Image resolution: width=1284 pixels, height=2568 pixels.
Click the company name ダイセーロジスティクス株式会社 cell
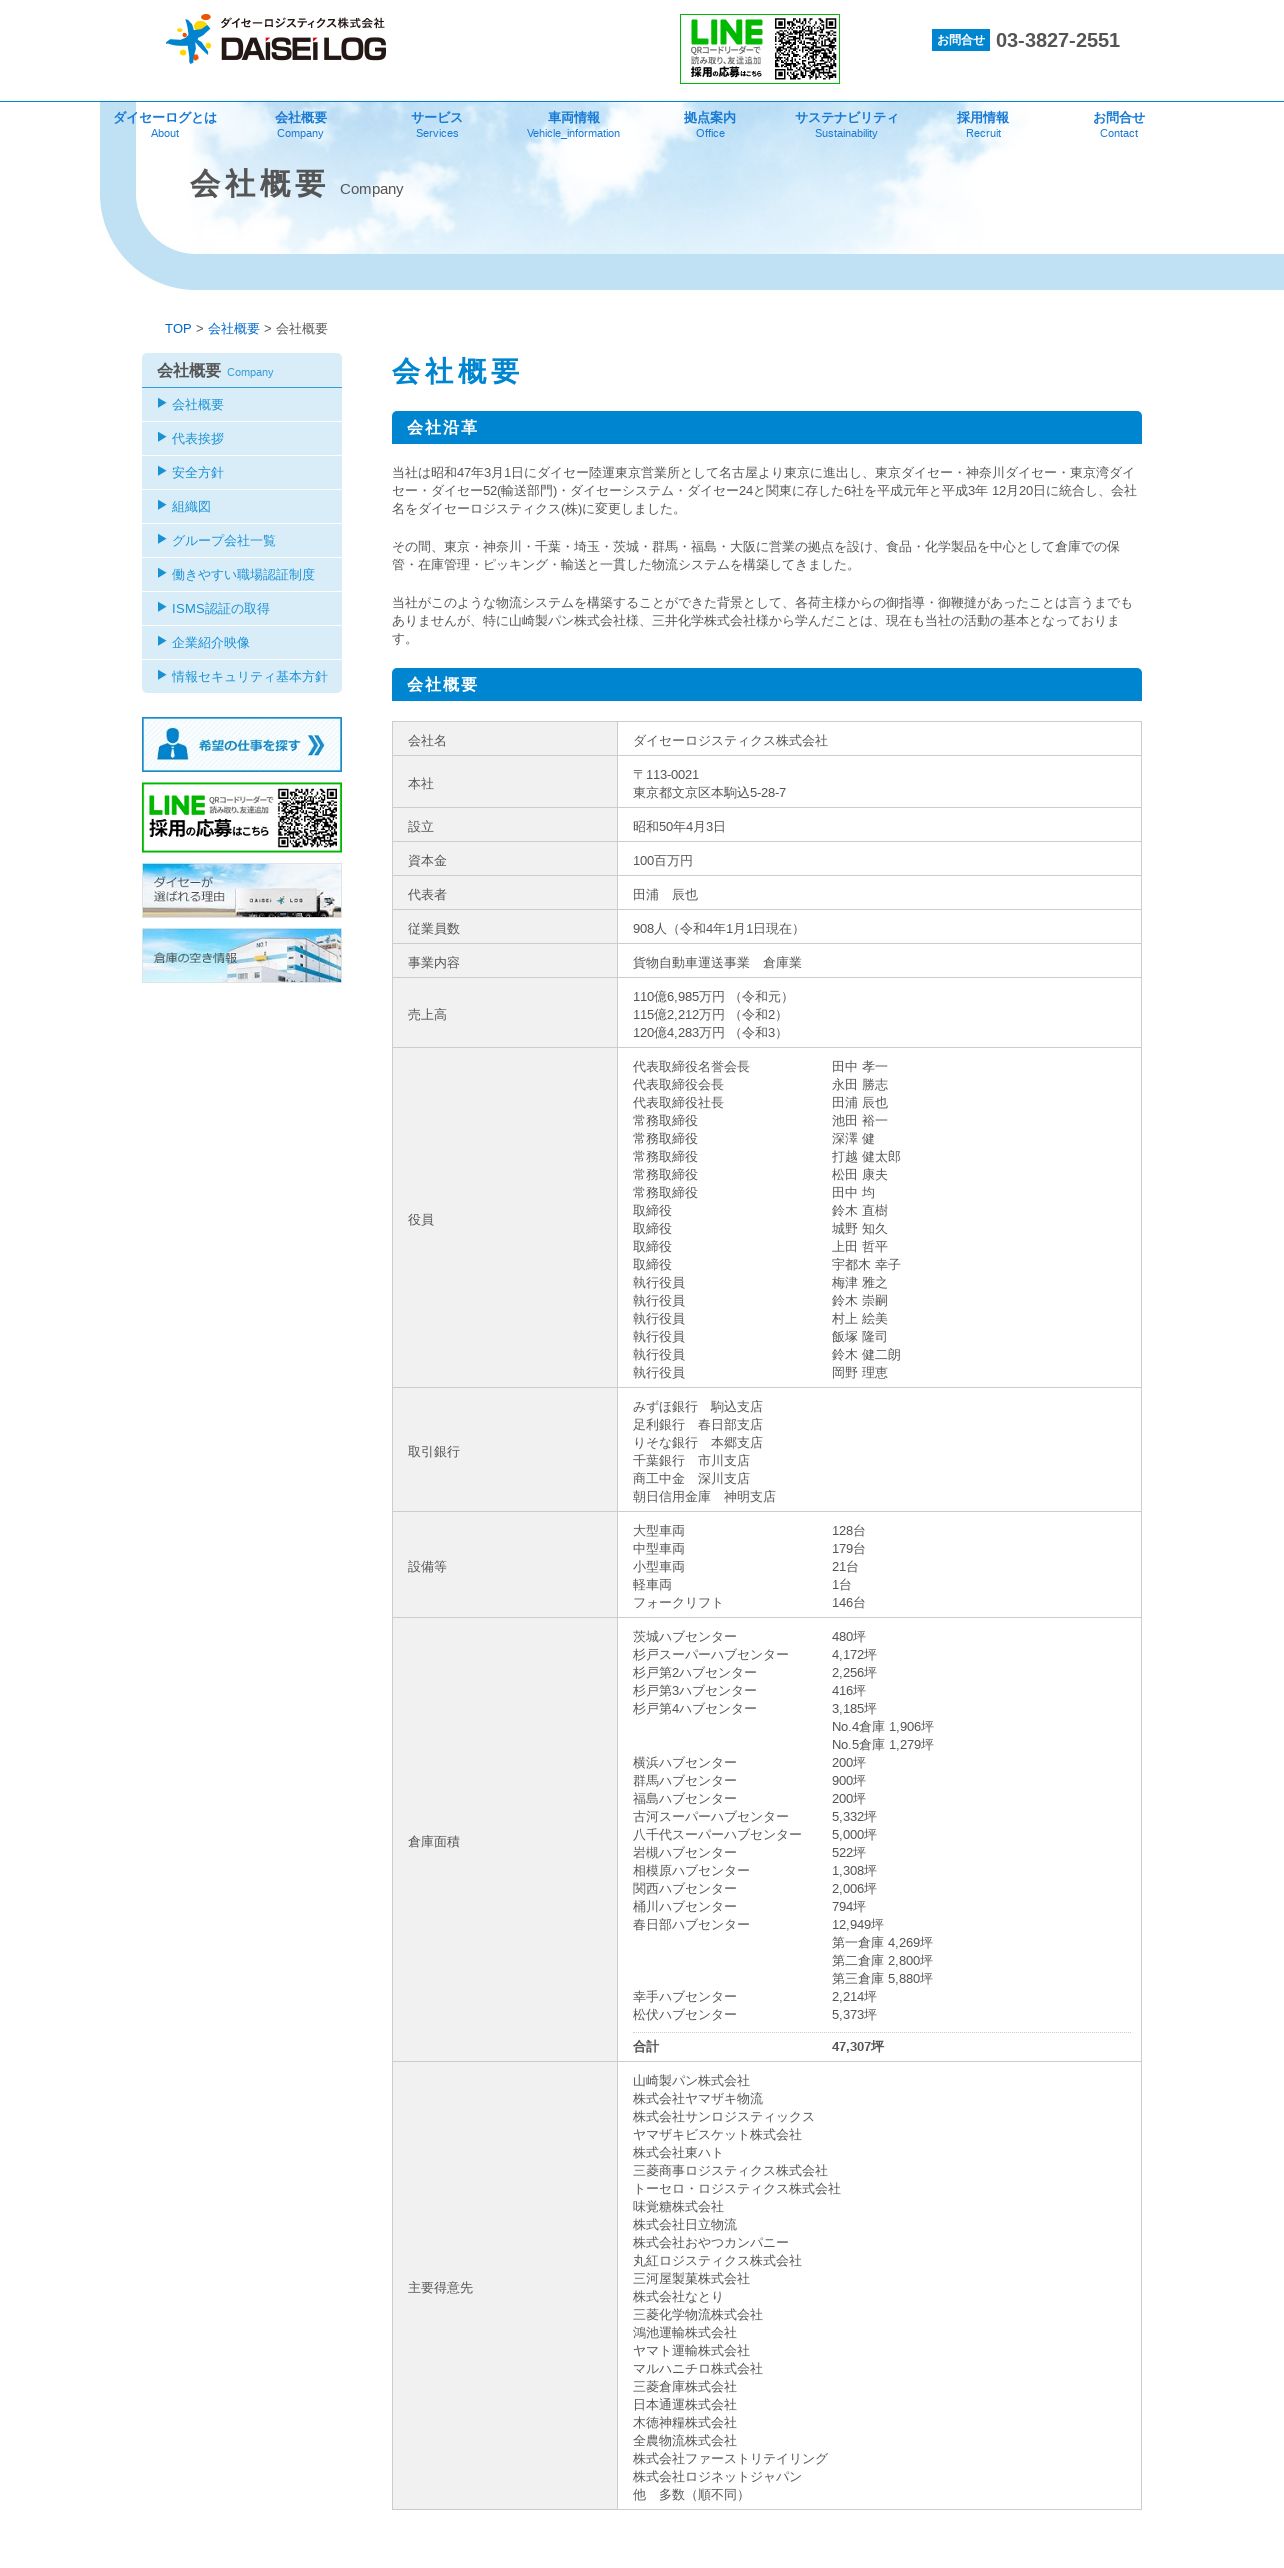click(x=879, y=740)
